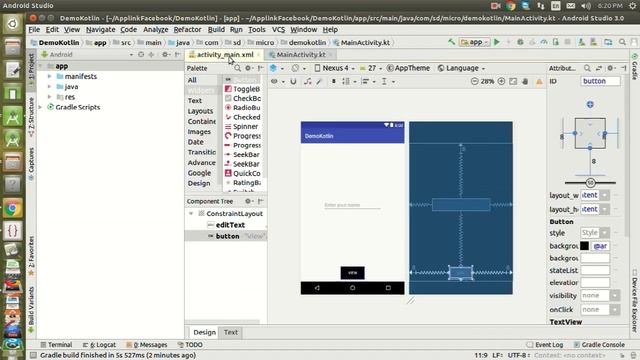Screen dimensions: 640x360
Task: Expand the java folder
Action: coord(49,87)
